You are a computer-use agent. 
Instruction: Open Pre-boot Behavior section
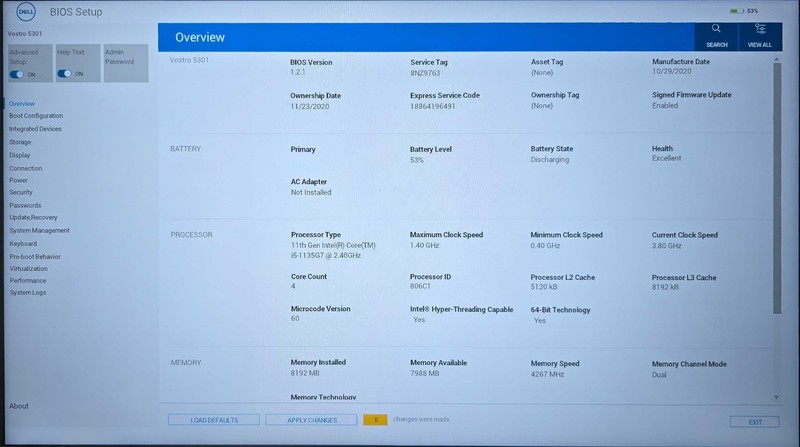[x=35, y=257]
